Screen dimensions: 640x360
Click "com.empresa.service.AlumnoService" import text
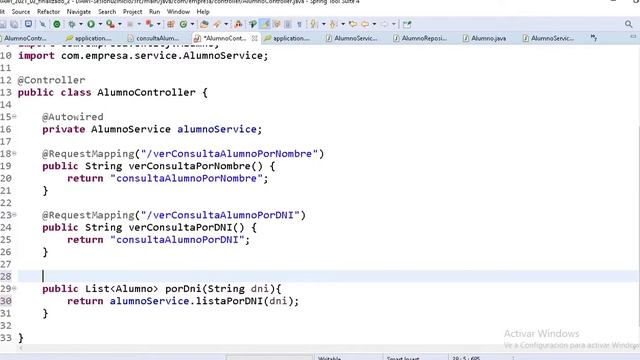click(162, 56)
